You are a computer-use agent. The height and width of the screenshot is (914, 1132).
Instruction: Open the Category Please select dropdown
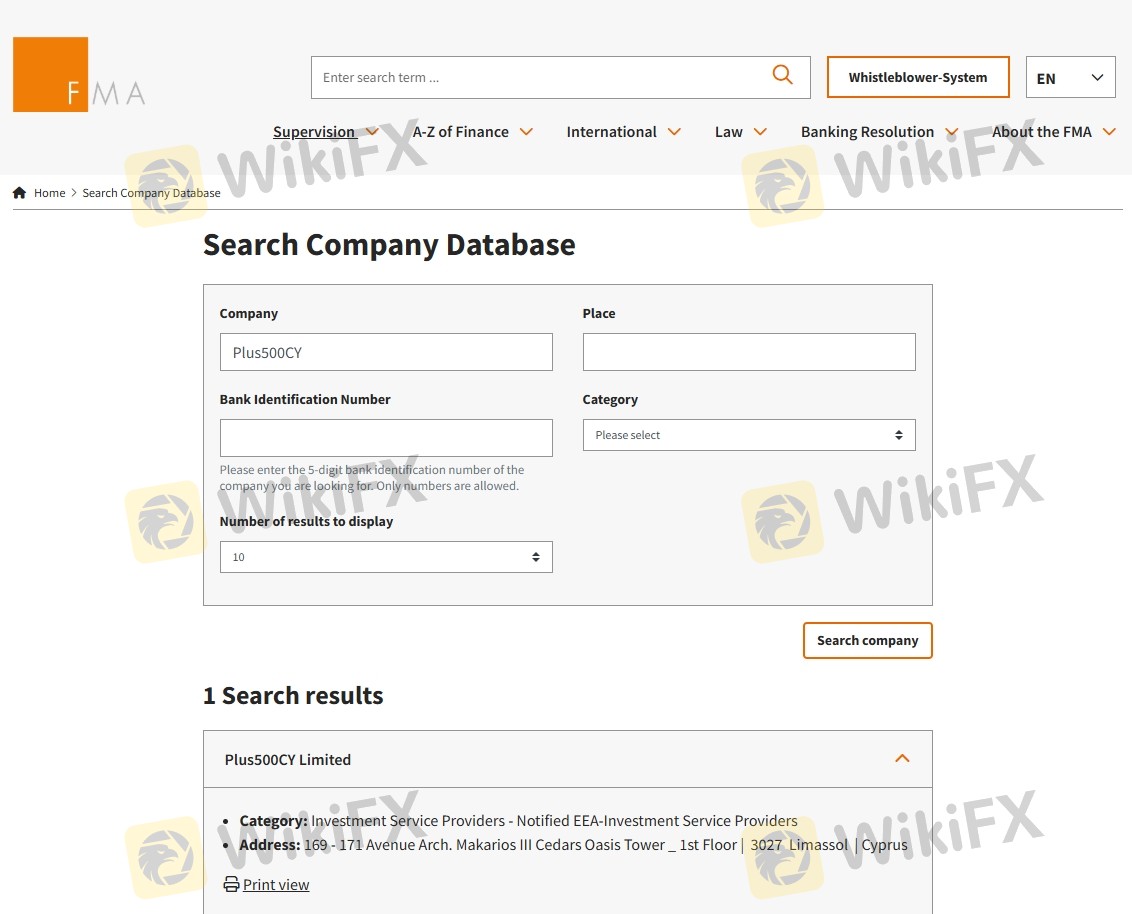pyautogui.click(x=749, y=435)
